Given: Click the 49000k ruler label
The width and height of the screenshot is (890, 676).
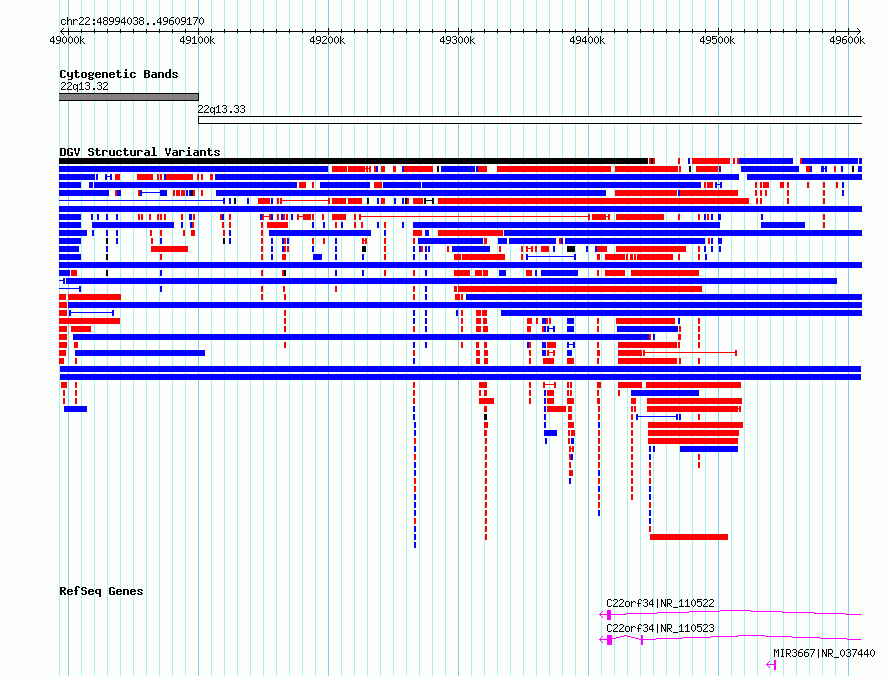Looking at the screenshot, I should 67,40.
